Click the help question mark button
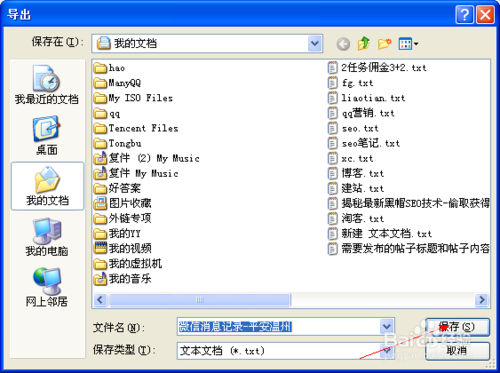This screenshot has height=373, width=500. click(x=465, y=15)
